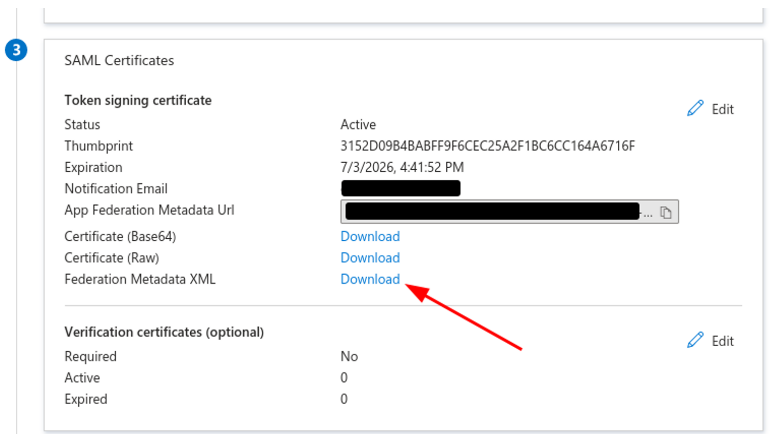
Task: Click the Token signing certificate heading
Action: click(138, 100)
